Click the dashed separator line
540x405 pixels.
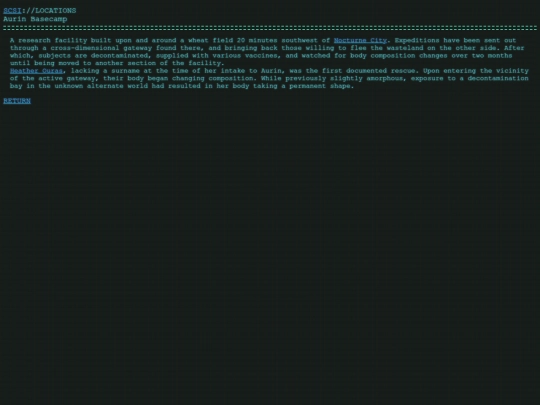[270, 28]
